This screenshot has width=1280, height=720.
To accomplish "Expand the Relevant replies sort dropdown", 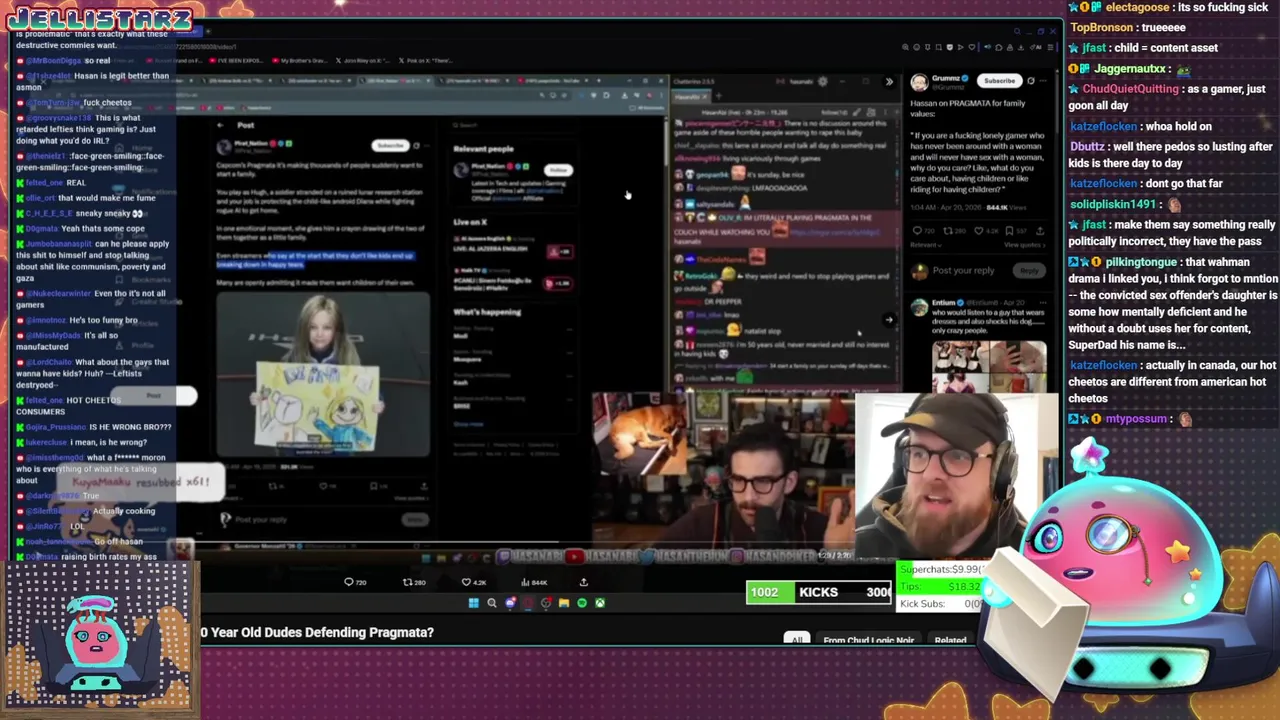I will click(927, 245).
